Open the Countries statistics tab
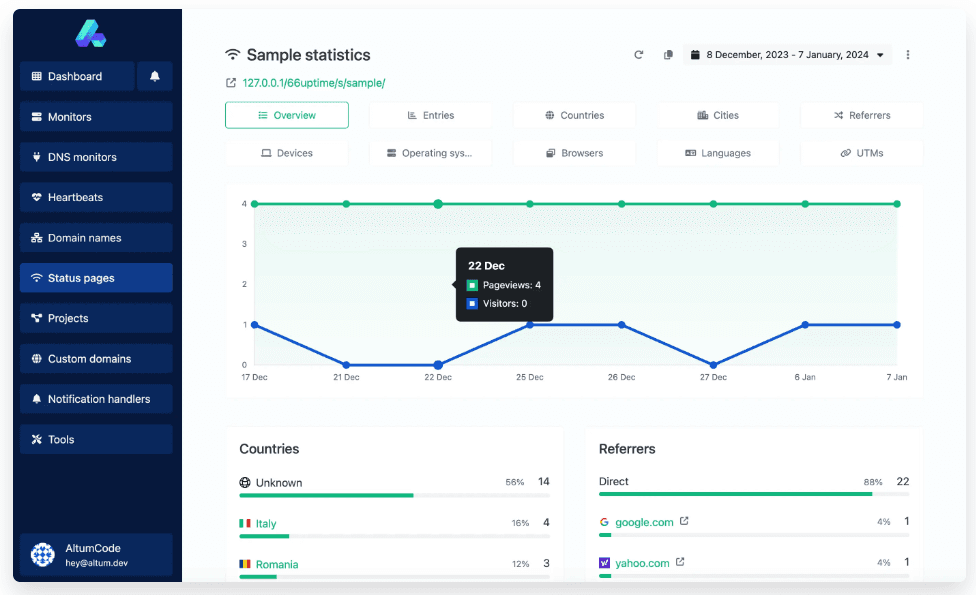Screen dimensions: 976x595 tap(574, 115)
